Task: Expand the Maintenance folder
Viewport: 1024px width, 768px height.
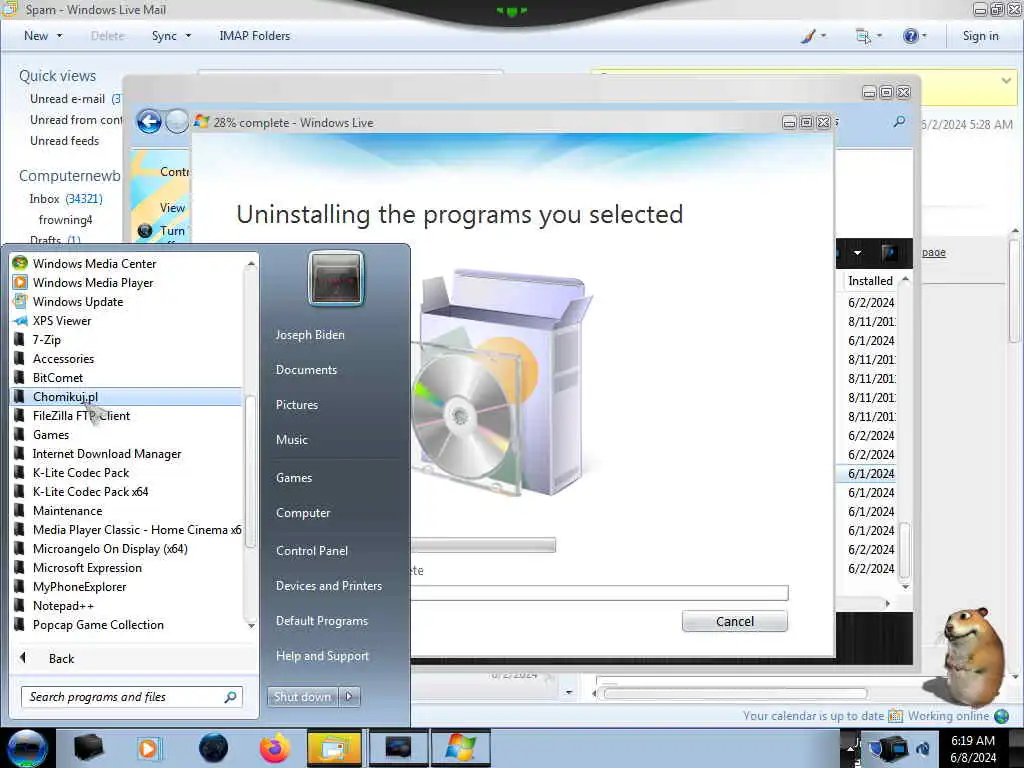Action: tap(67, 511)
